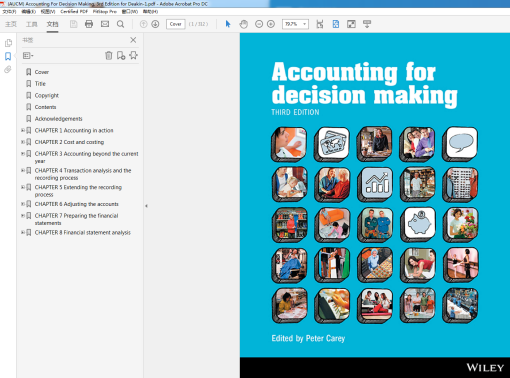The width and height of the screenshot is (510, 378).
Task: Open the bookmark options dropdown menu
Action: tap(28, 55)
